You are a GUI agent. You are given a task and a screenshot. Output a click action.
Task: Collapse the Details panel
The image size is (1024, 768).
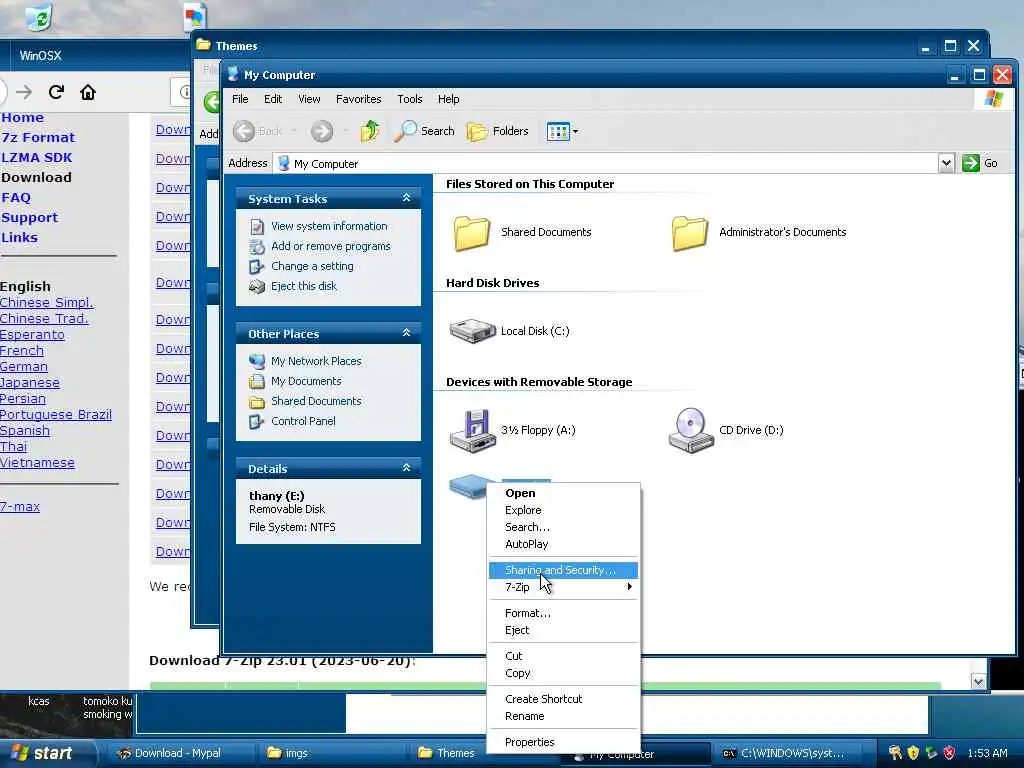click(x=406, y=468)
